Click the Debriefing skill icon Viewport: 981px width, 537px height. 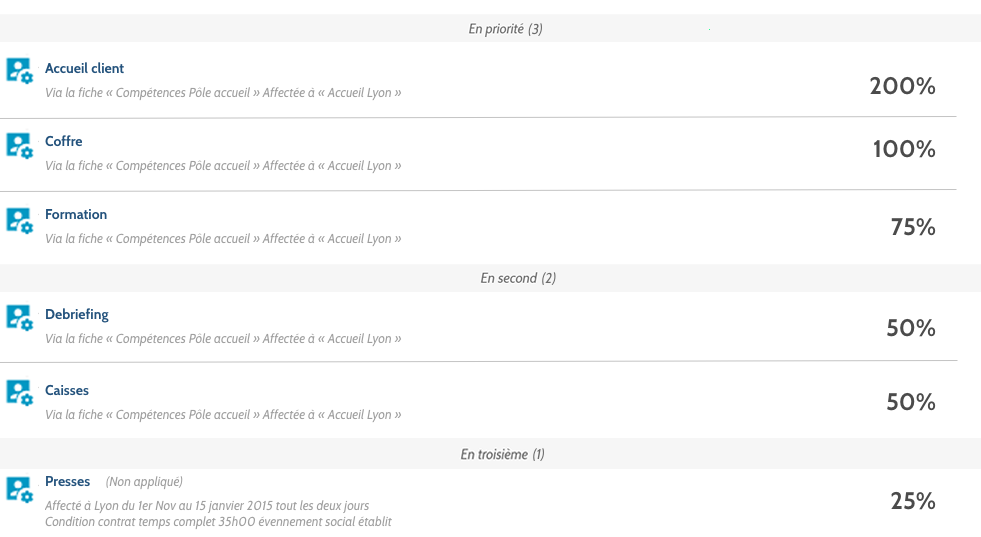19,318
